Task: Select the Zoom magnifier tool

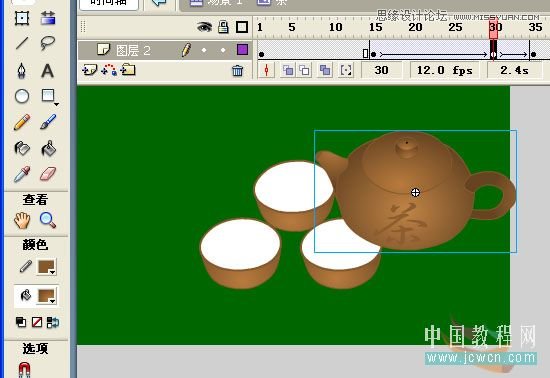Action: 48,220
